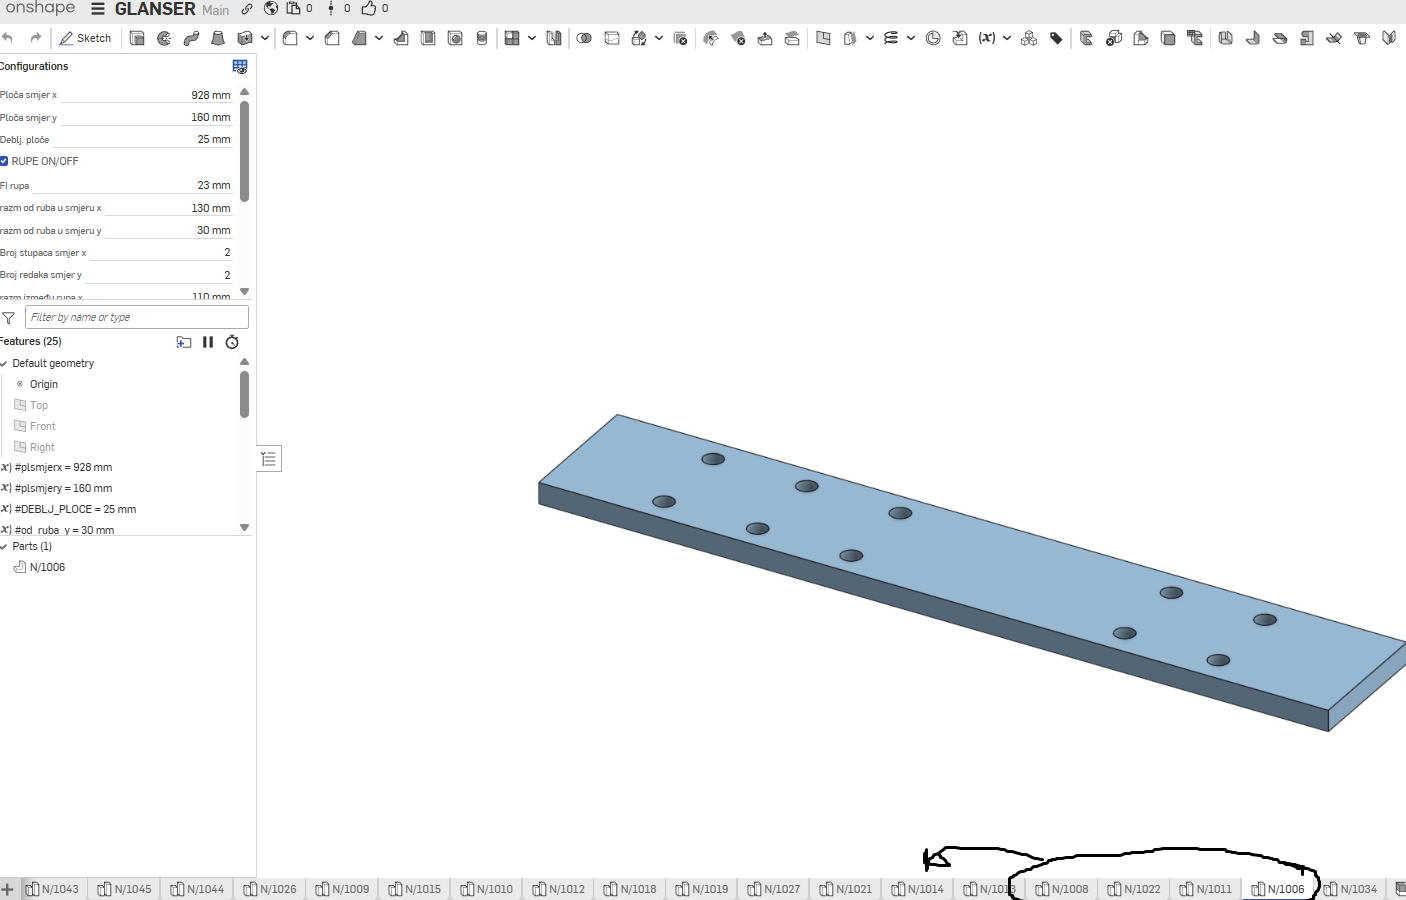Click the Redo arrow
The height and width of the screenshot is (900, 1406).
[36, 38]
